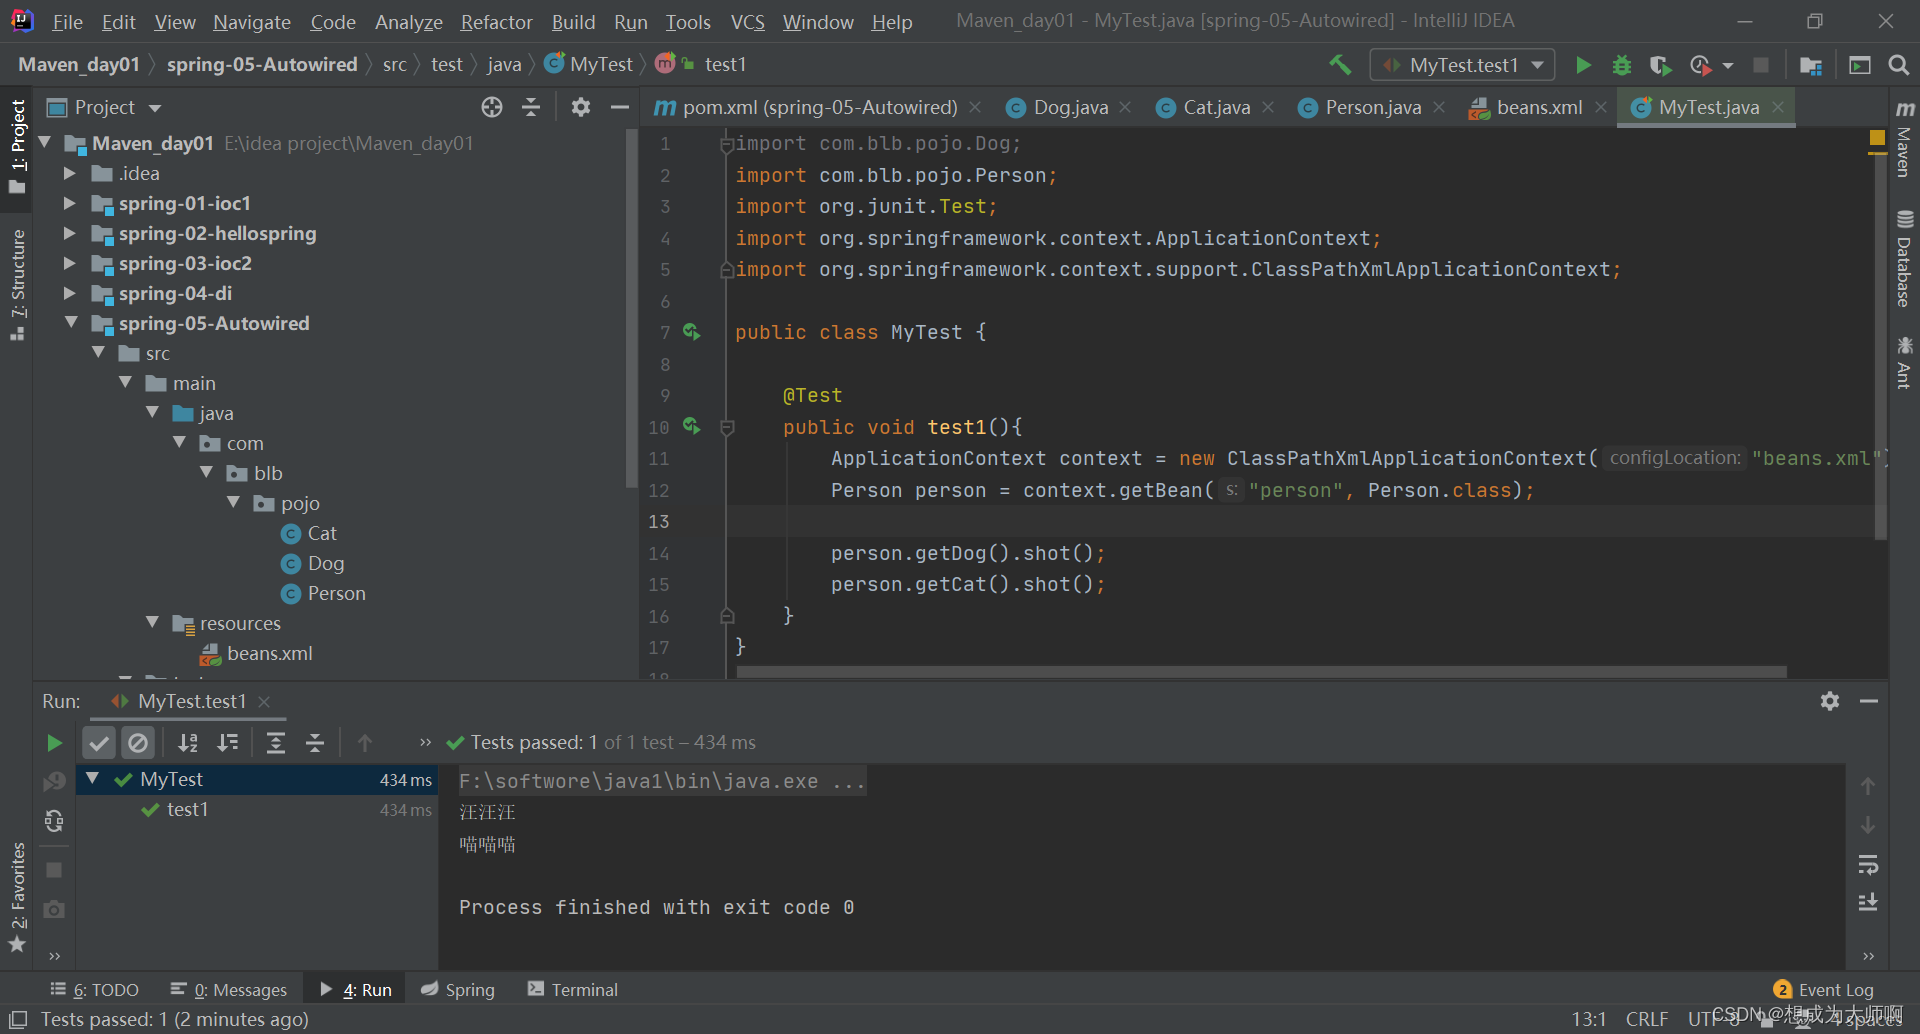Collapse all test results icon

coord(314,743)
